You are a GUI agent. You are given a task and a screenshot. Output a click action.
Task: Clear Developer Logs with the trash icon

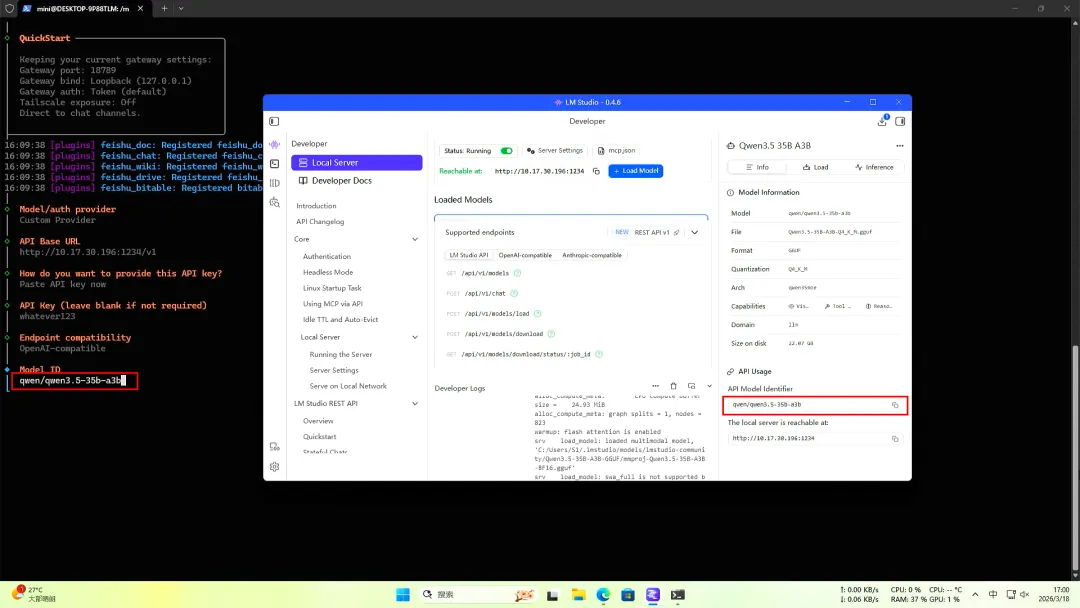674,386
